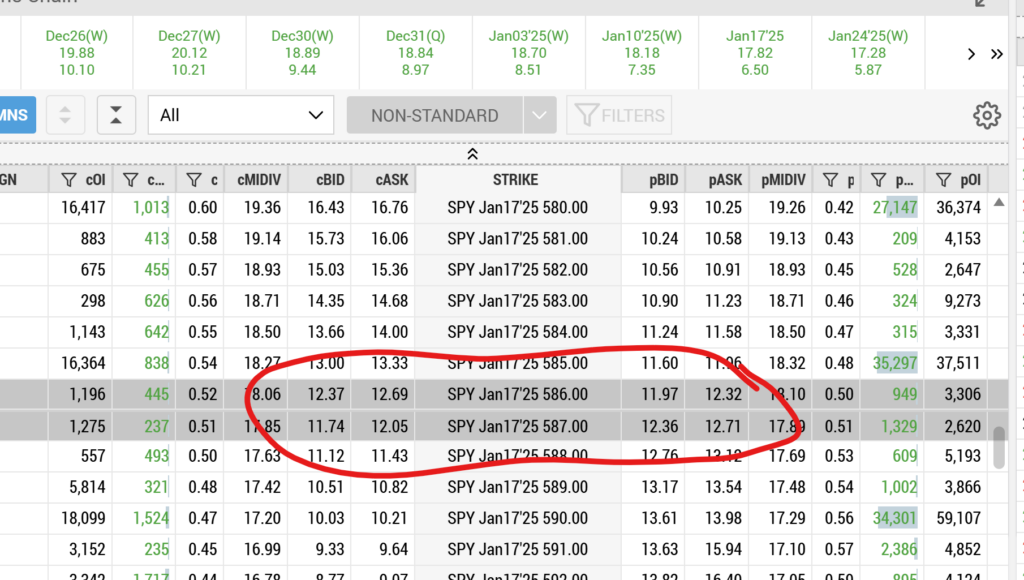Click the center-on-strike hourglass button
The width and height of the screenshot is (1024, 580).
[x=116, y=115]
